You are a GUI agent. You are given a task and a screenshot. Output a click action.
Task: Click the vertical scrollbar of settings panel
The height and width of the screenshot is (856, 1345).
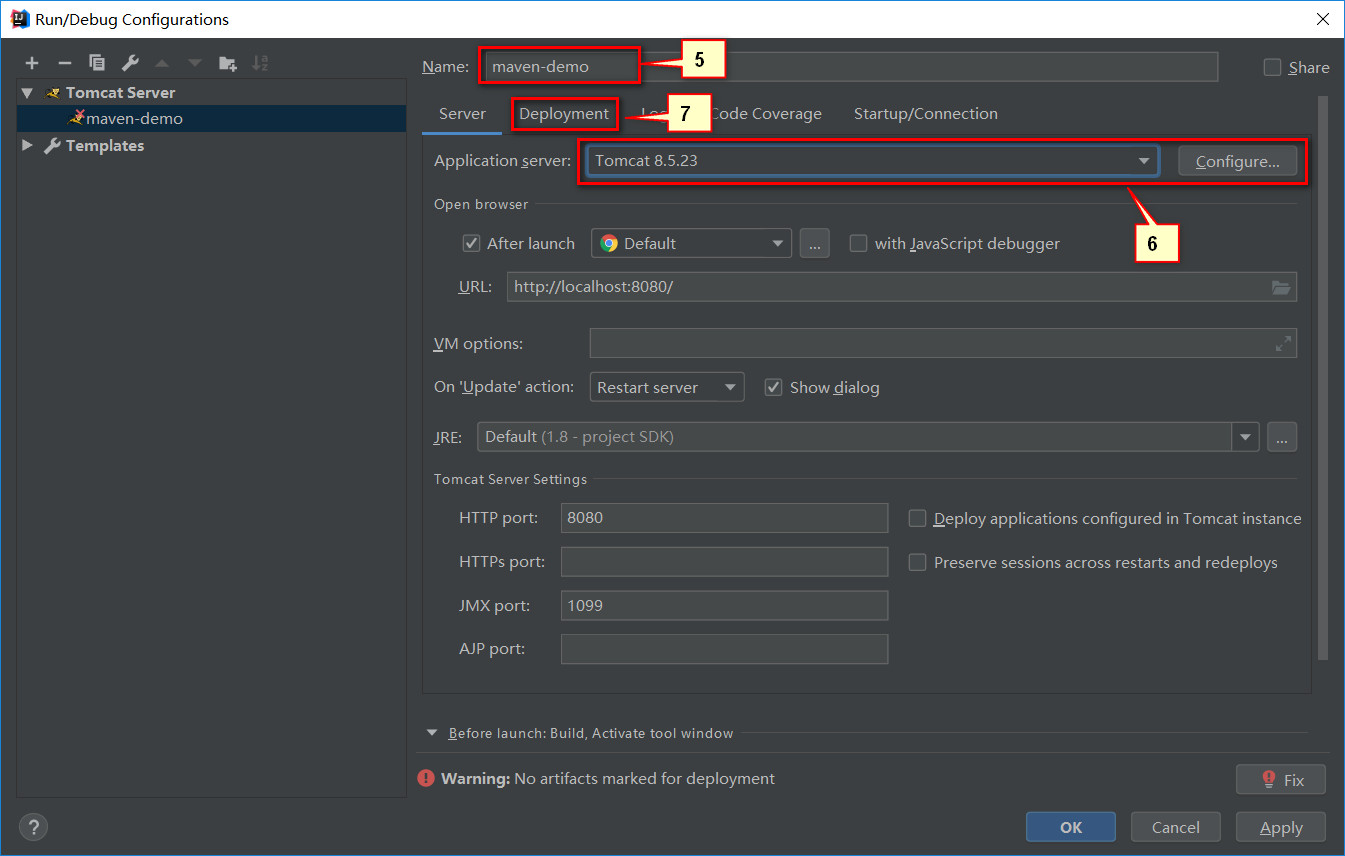click(x=1323, y=378)
